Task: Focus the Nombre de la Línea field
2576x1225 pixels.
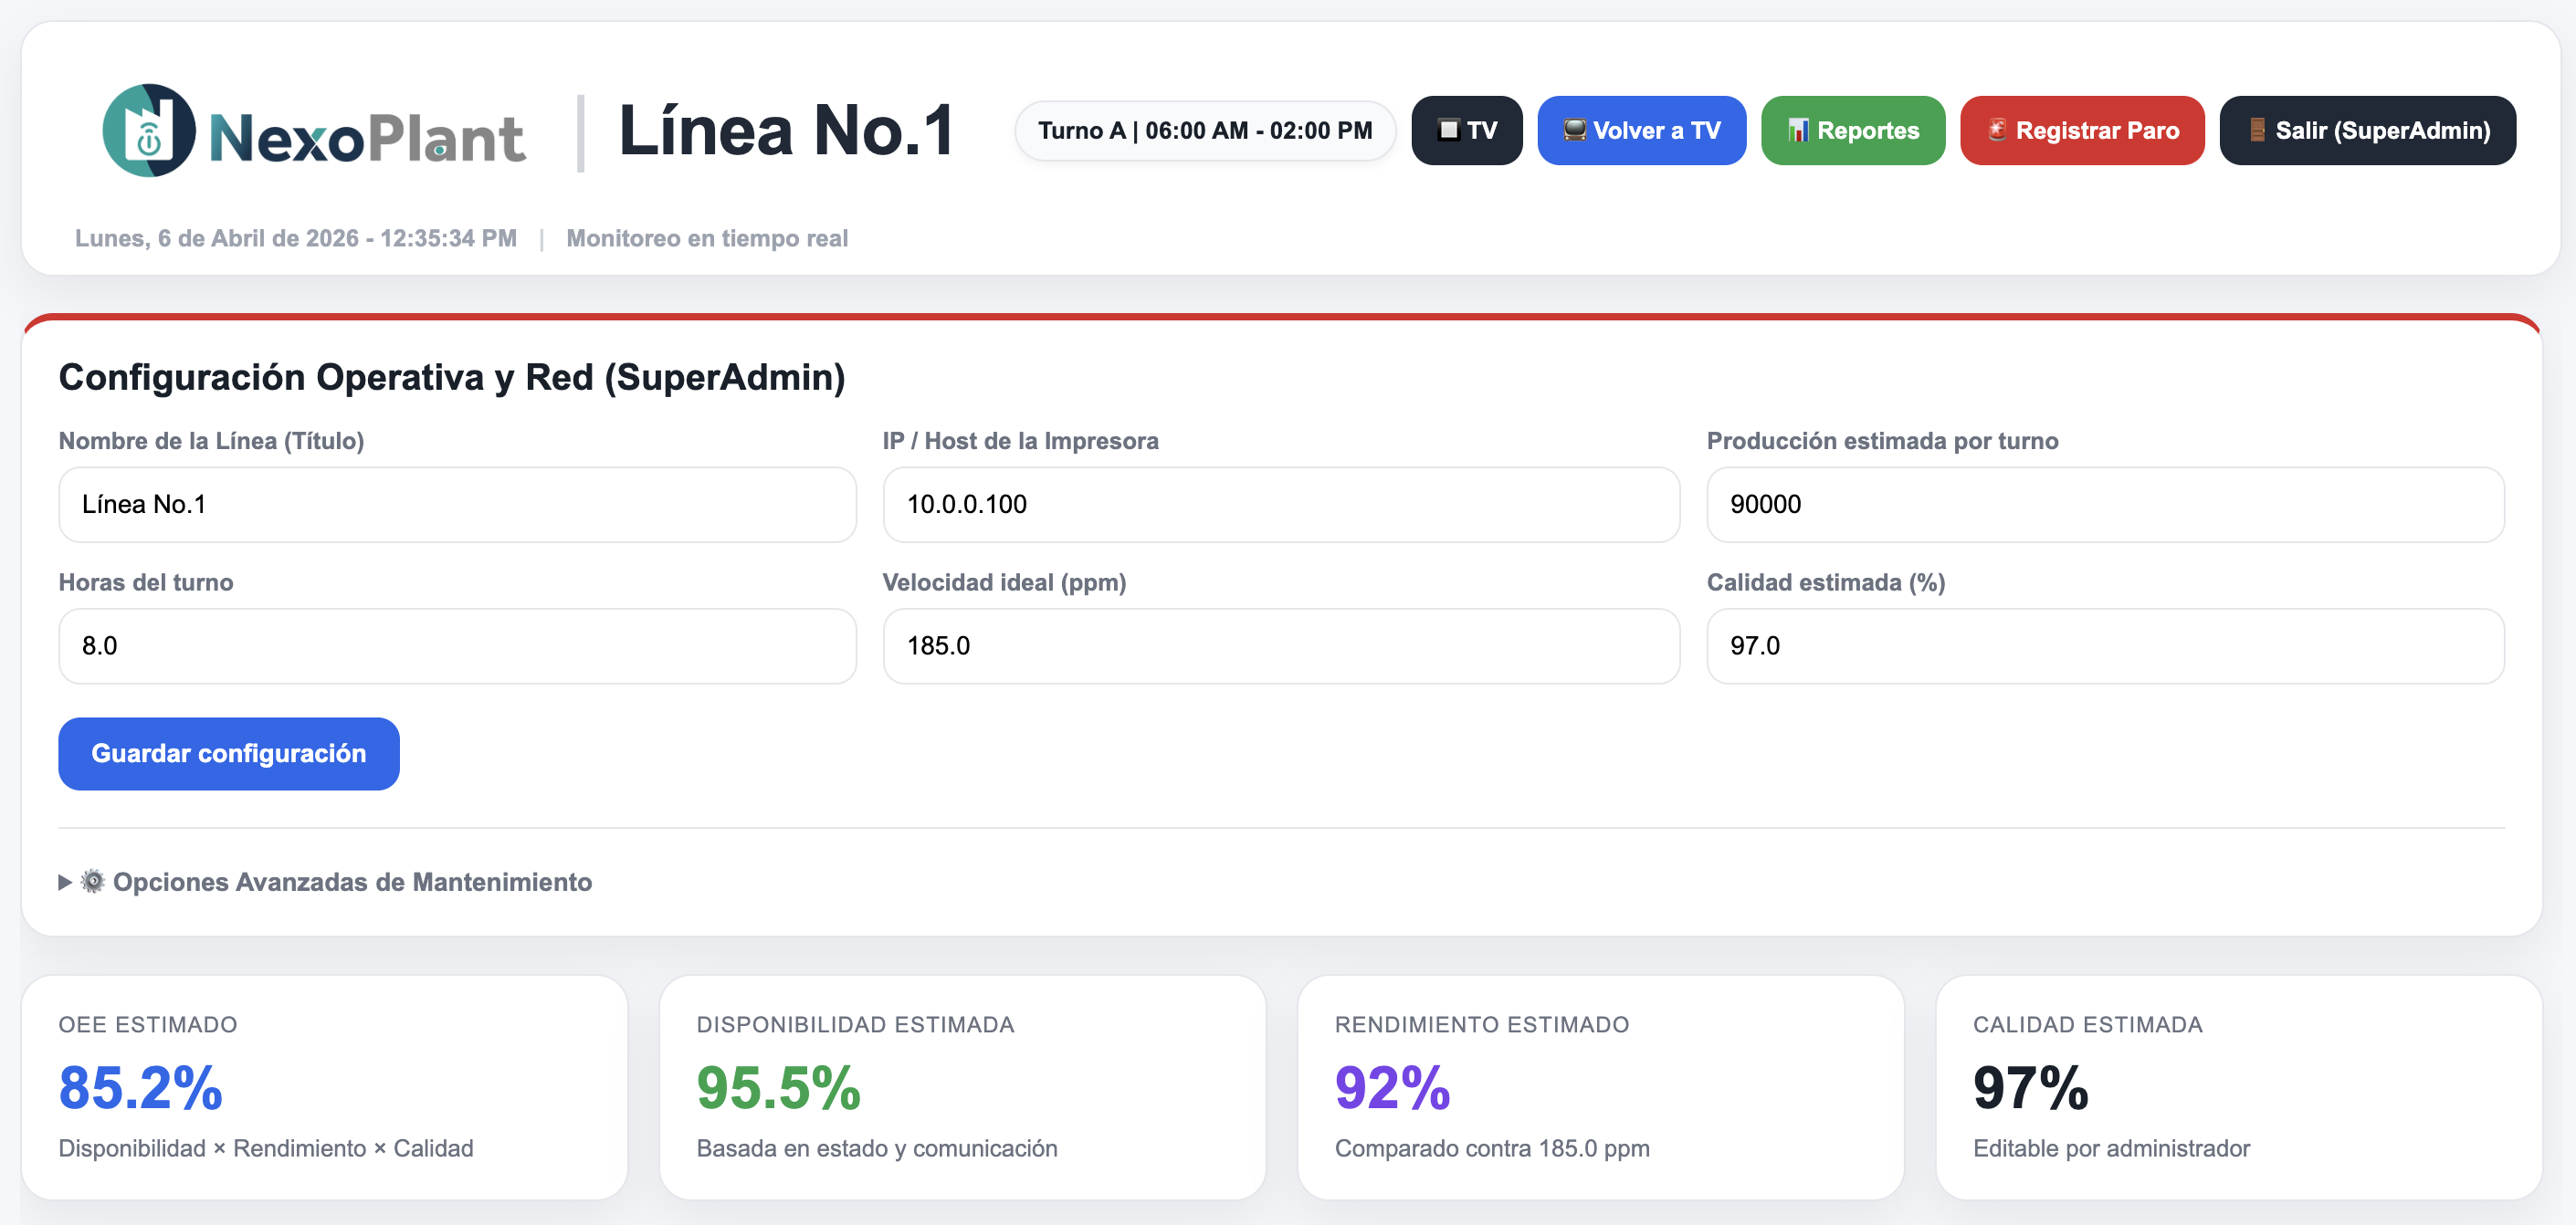Action: coord(457,505)
